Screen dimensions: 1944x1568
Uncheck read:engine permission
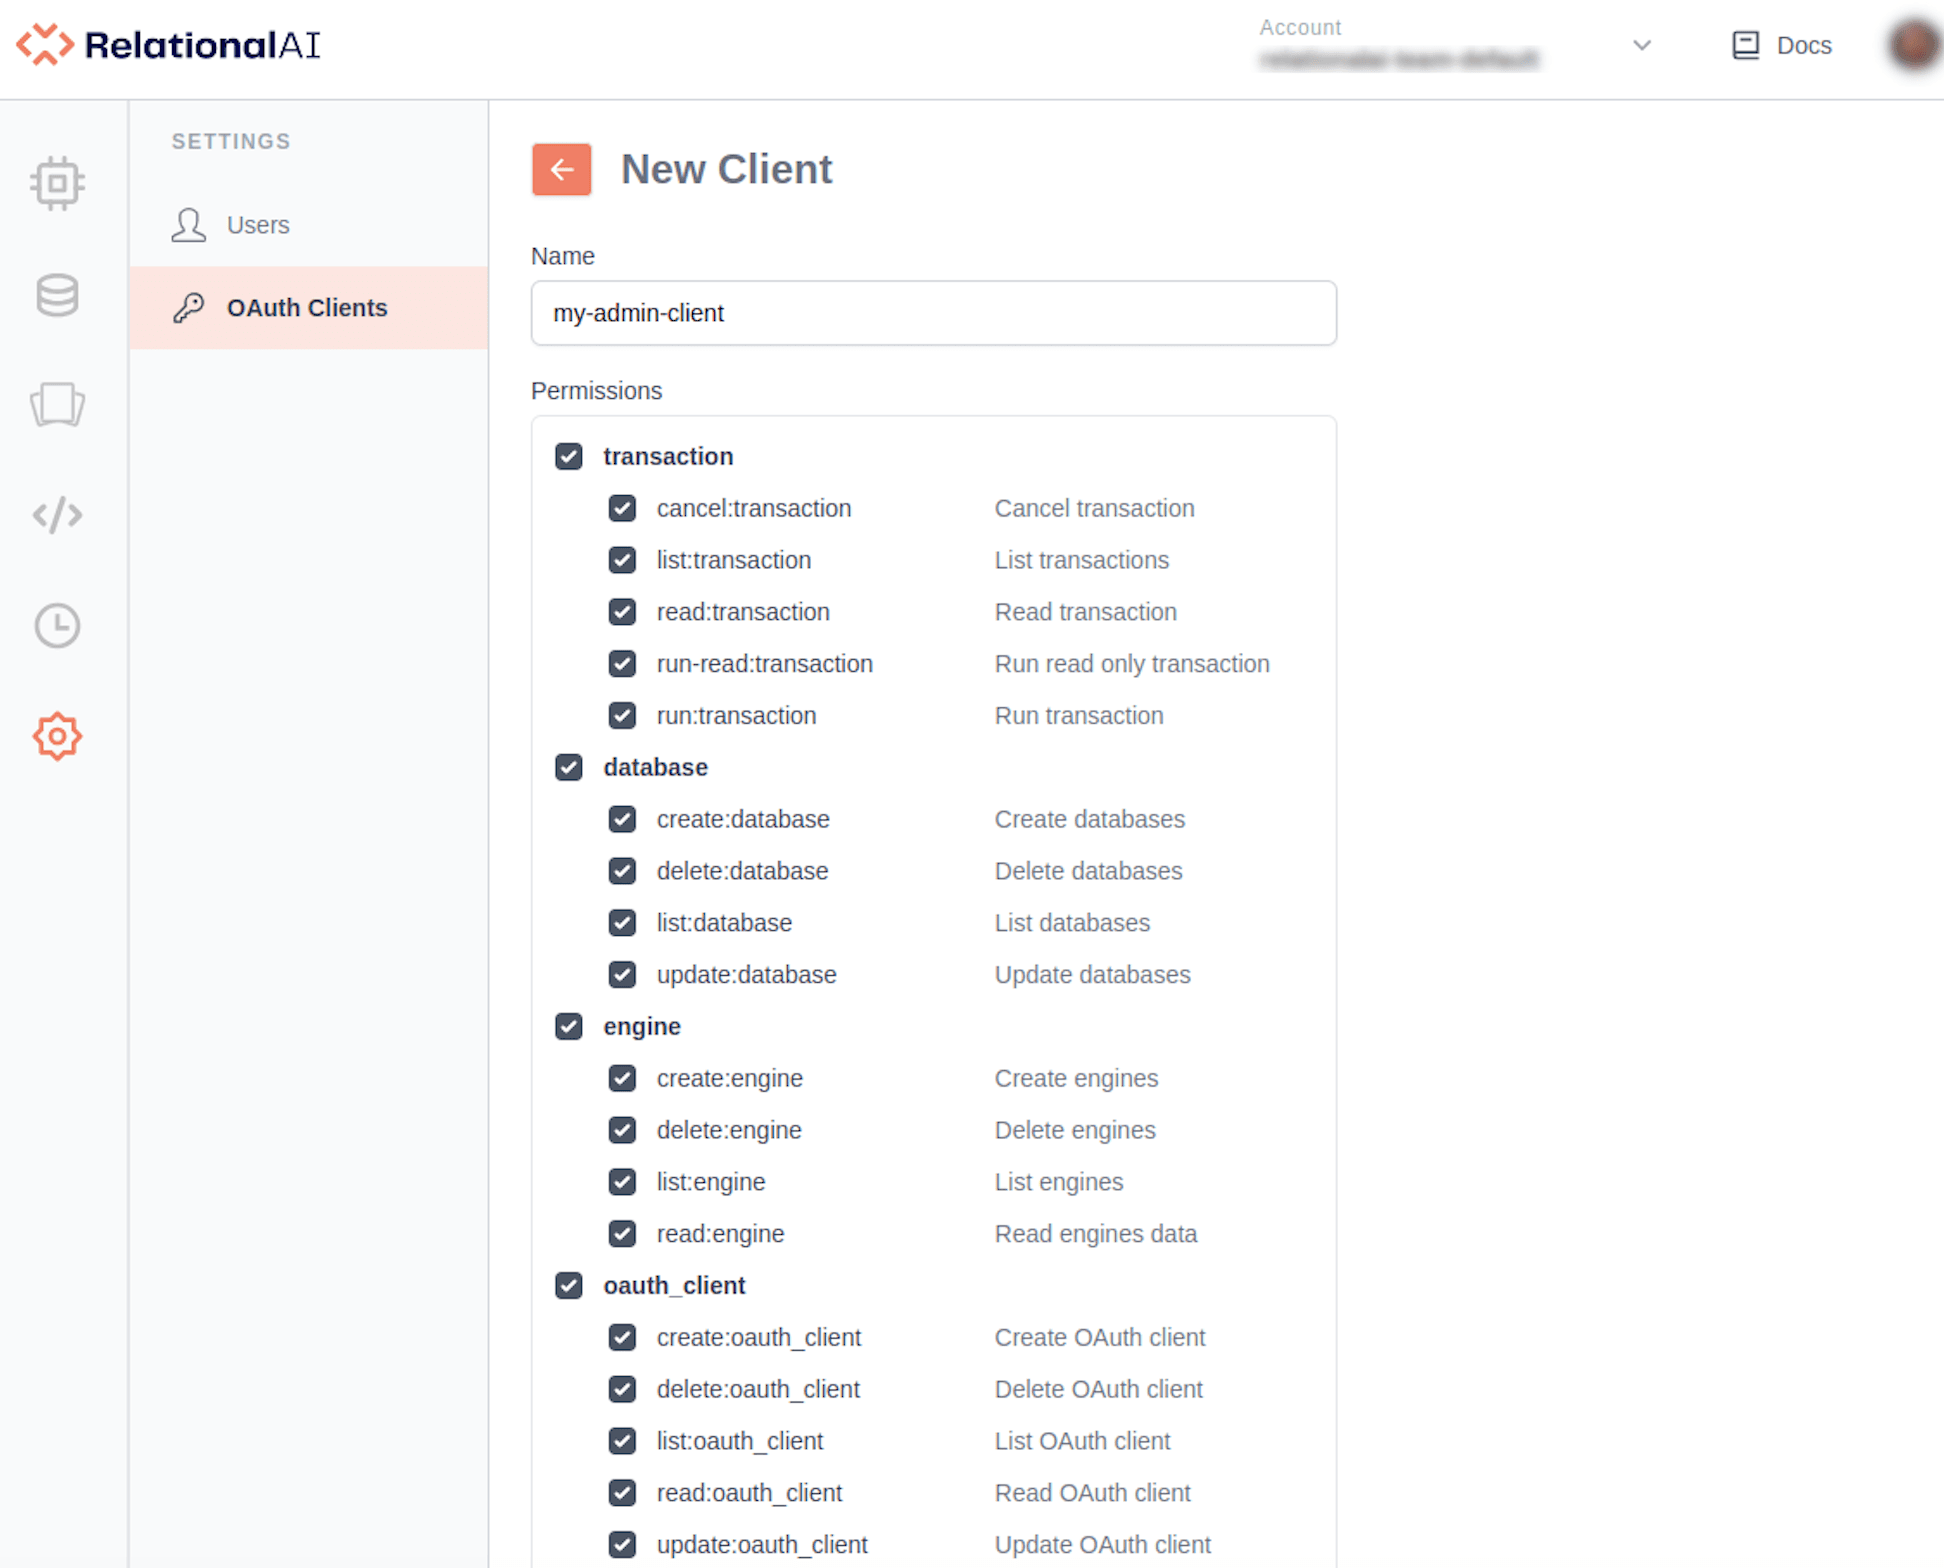(622, 1234)
